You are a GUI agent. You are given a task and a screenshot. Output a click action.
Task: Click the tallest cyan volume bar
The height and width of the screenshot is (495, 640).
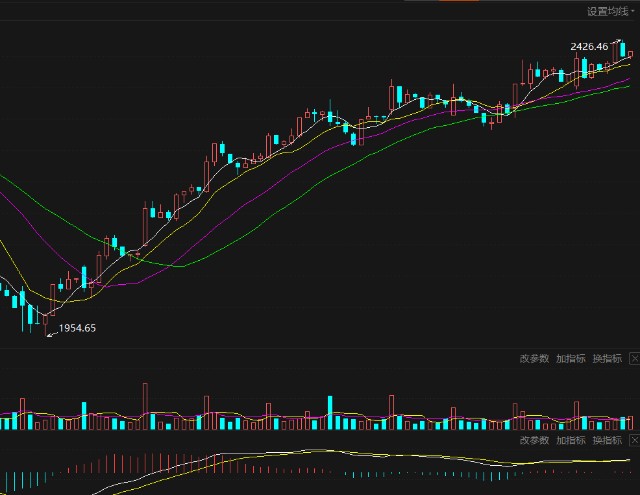click(329, 412)
